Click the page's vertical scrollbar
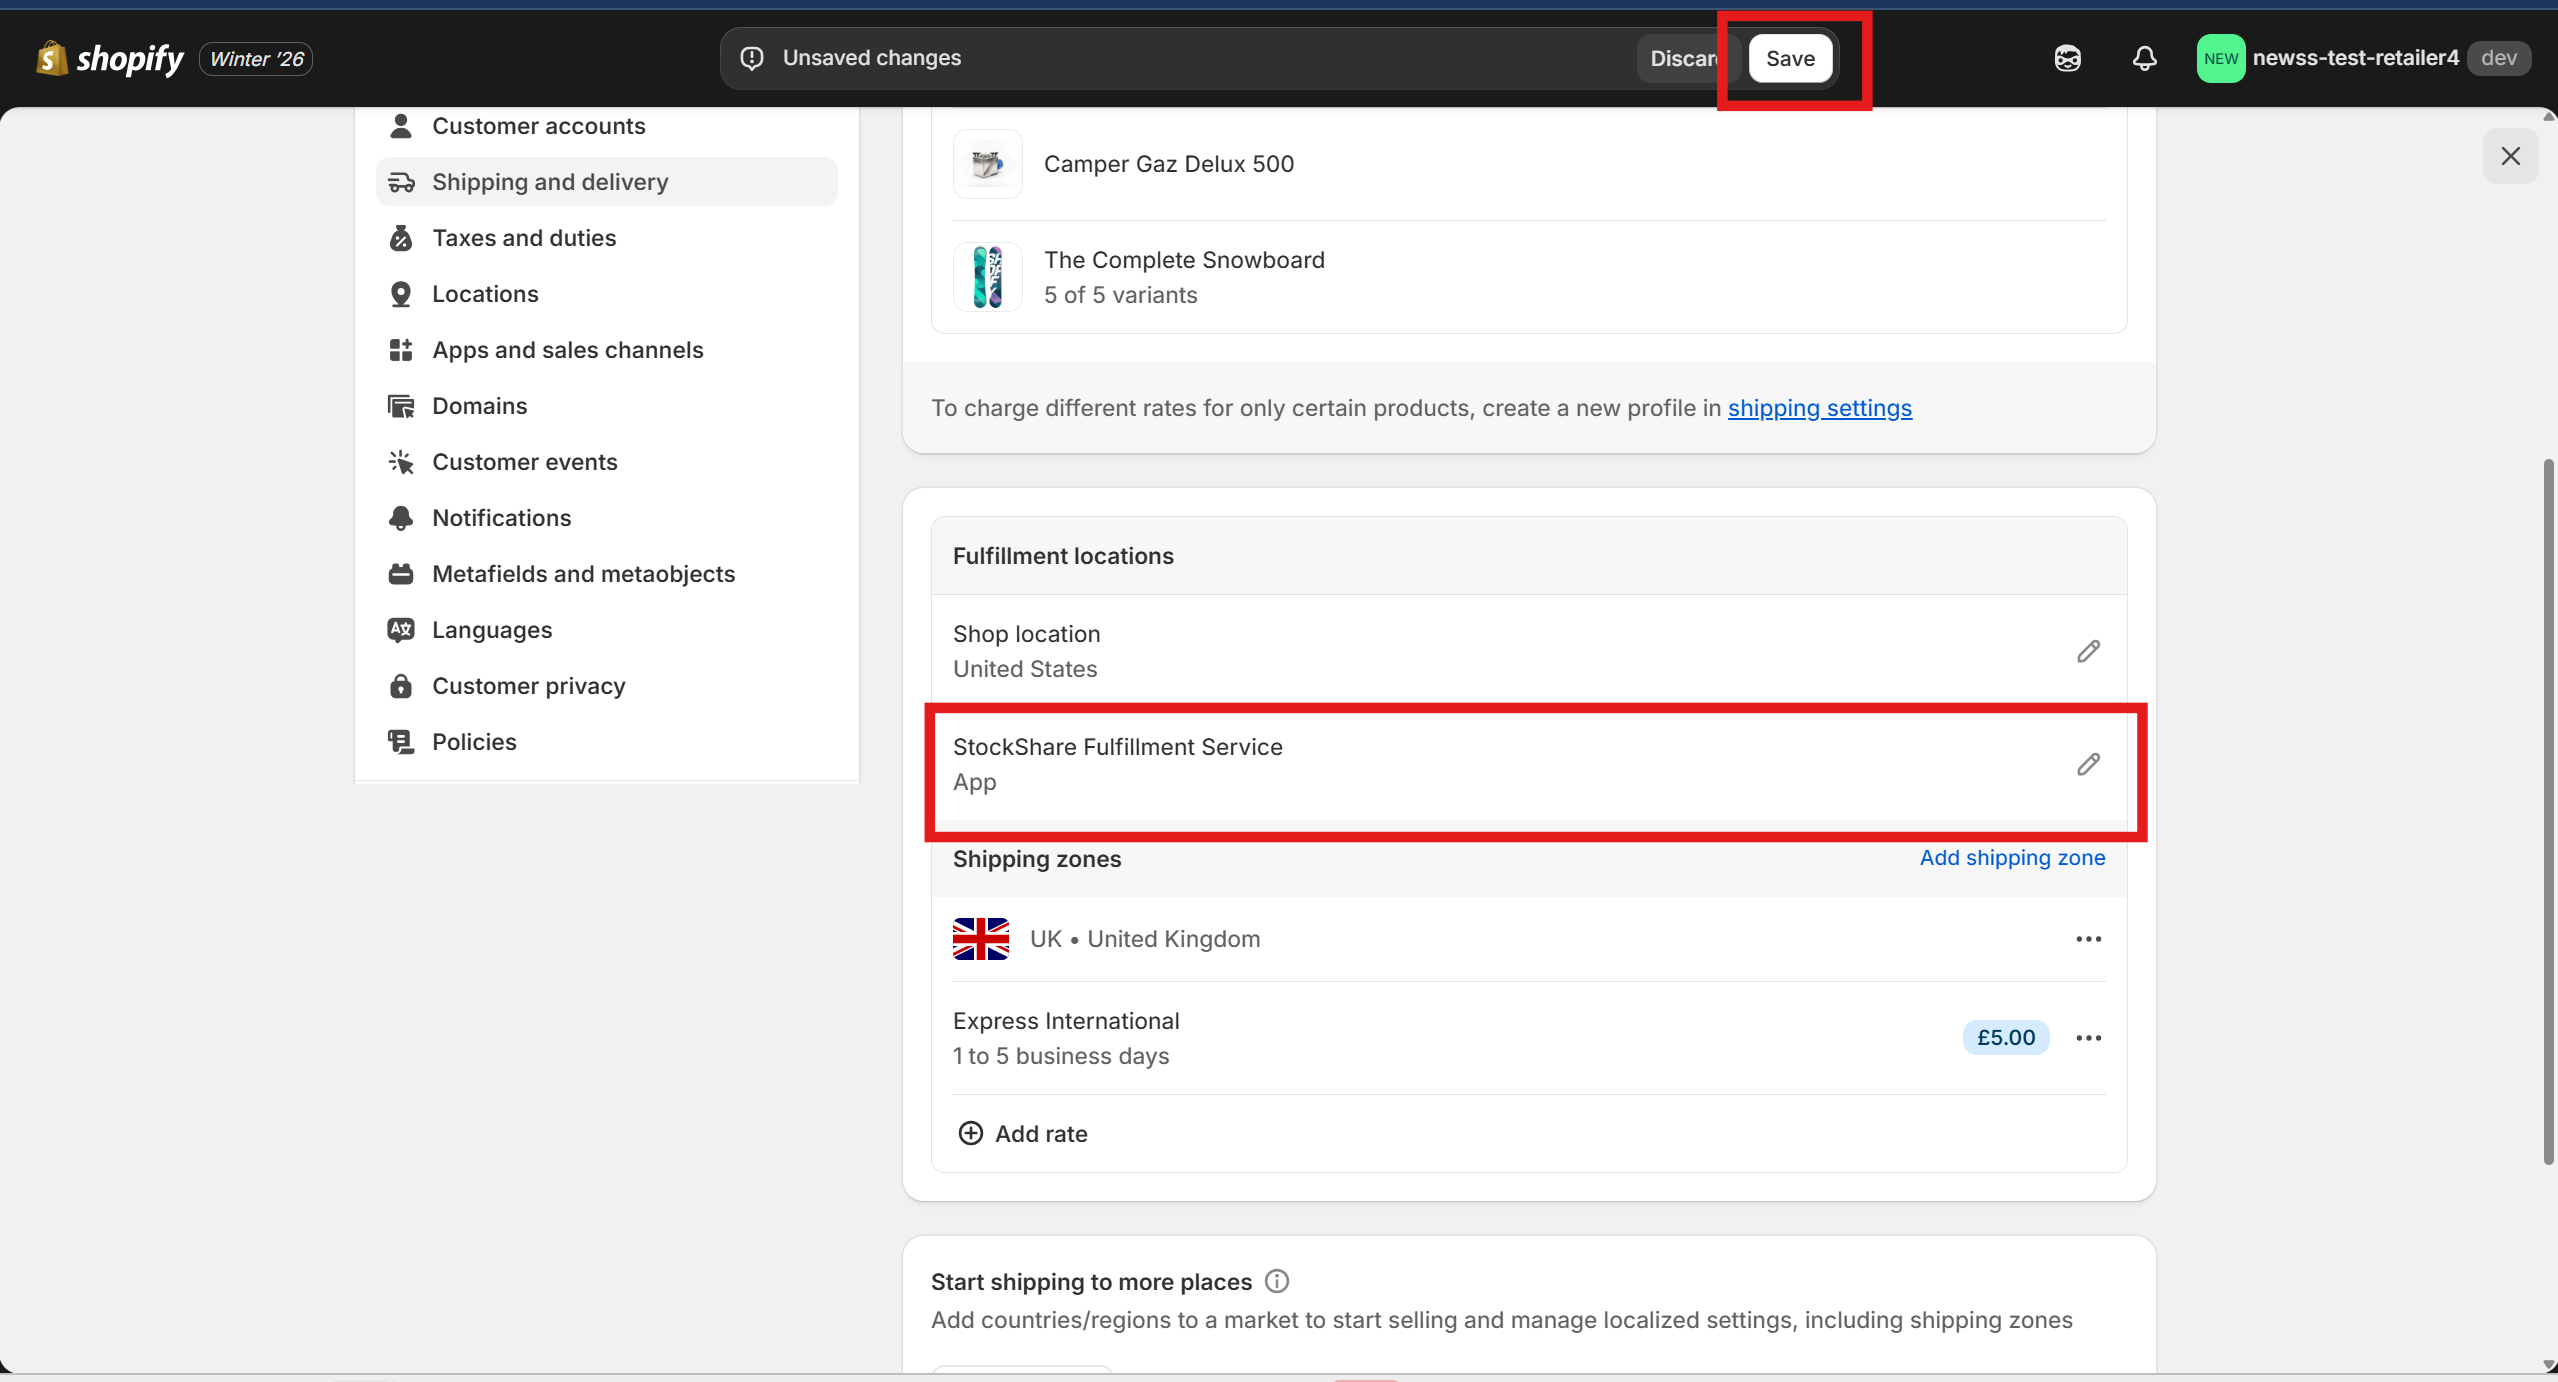Image resolution: width=2558 pixels, height=1382 pixels. [2549, 810]
